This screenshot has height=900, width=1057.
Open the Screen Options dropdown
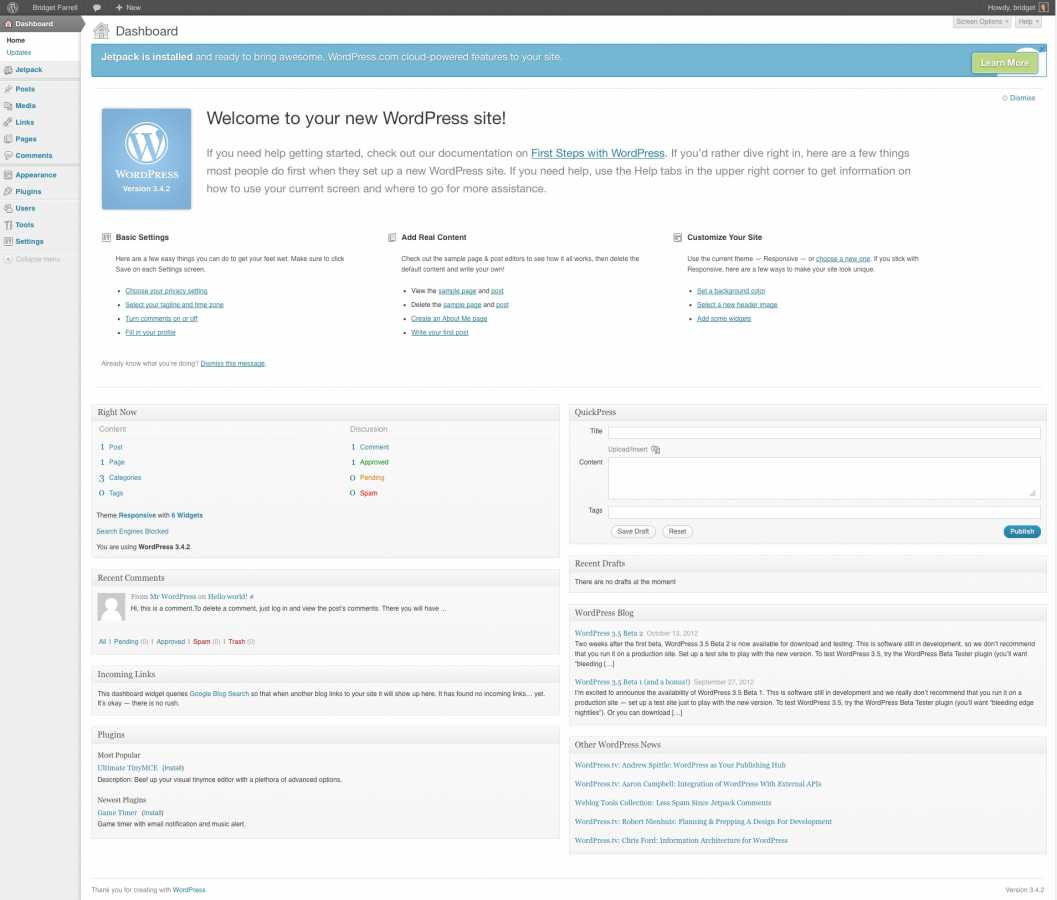(x=982, y=22)
